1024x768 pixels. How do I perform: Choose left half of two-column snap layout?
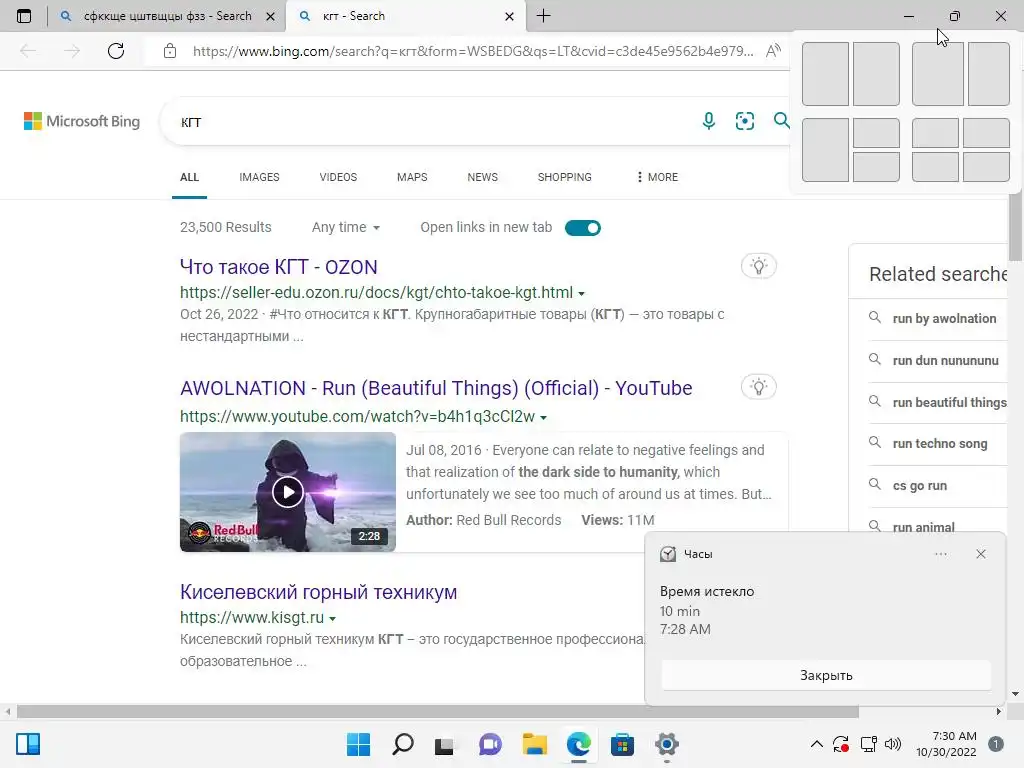[825, 74]
